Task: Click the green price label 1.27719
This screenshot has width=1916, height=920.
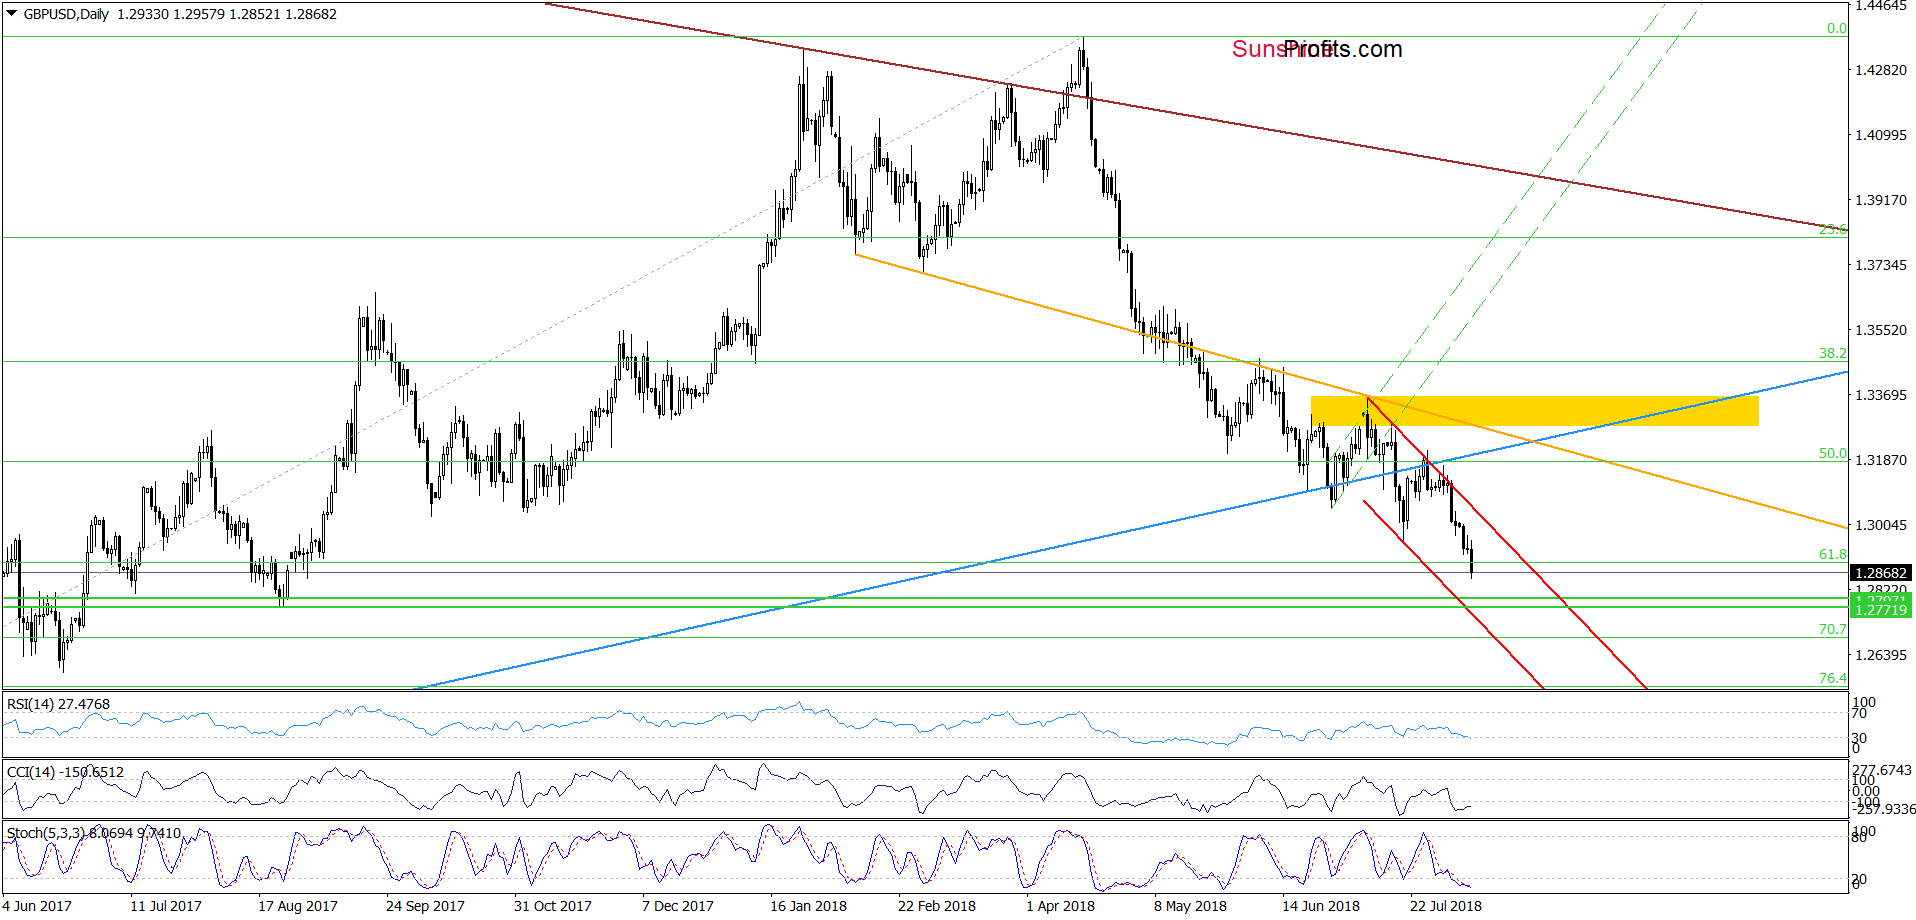Action: (1881, 610)
